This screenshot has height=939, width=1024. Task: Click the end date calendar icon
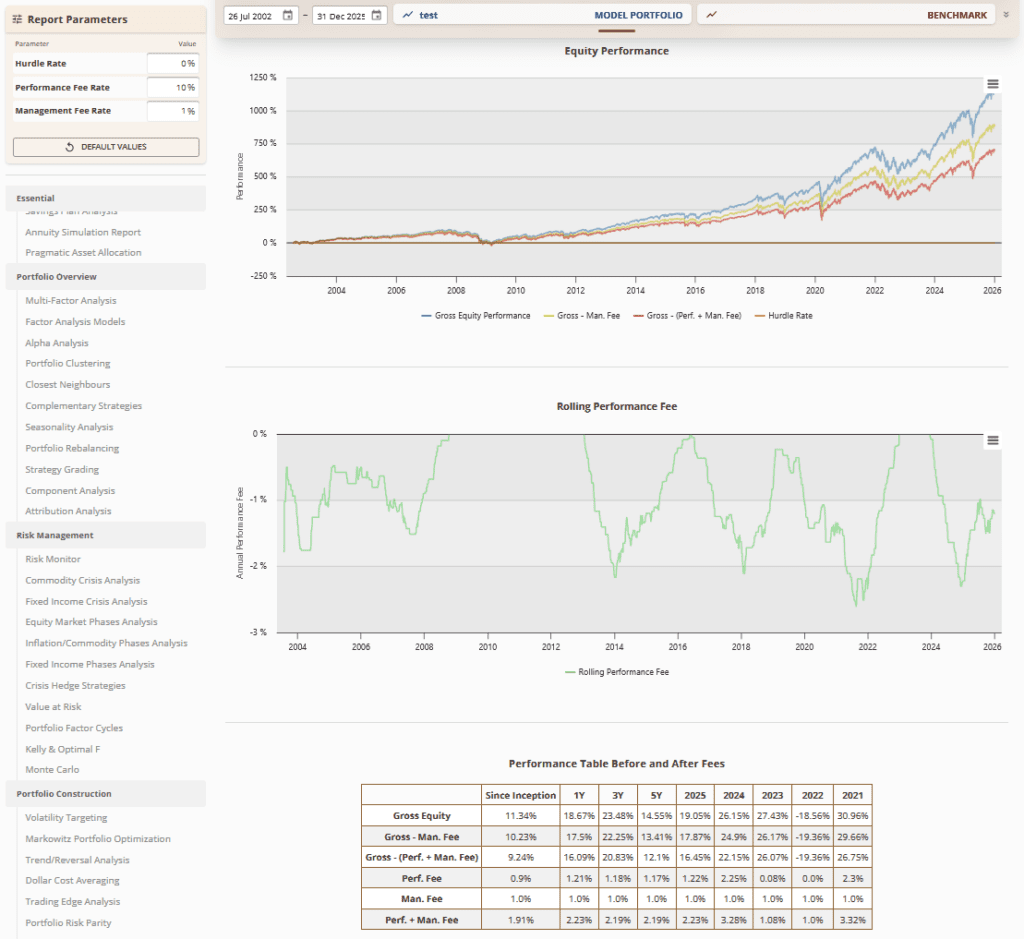click(376, 15)
